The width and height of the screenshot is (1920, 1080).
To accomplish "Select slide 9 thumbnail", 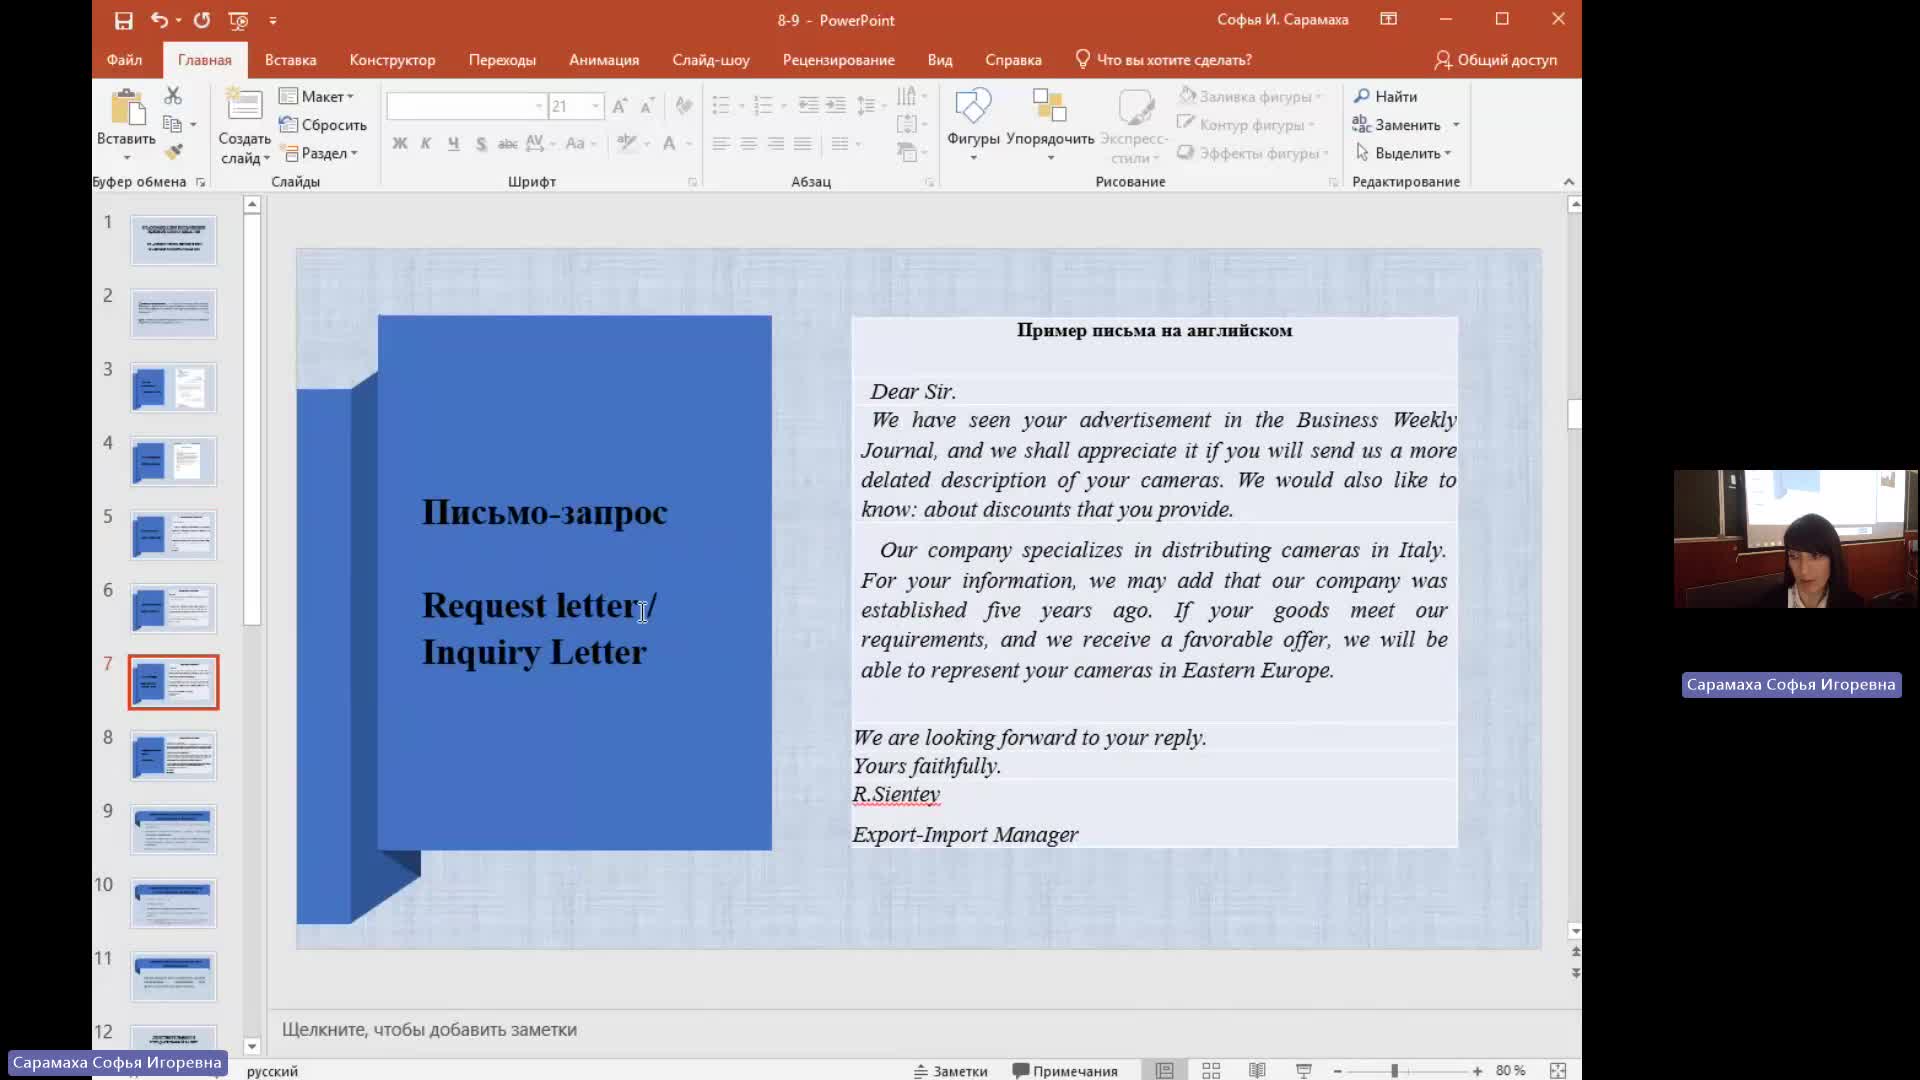I will point(173,829).
